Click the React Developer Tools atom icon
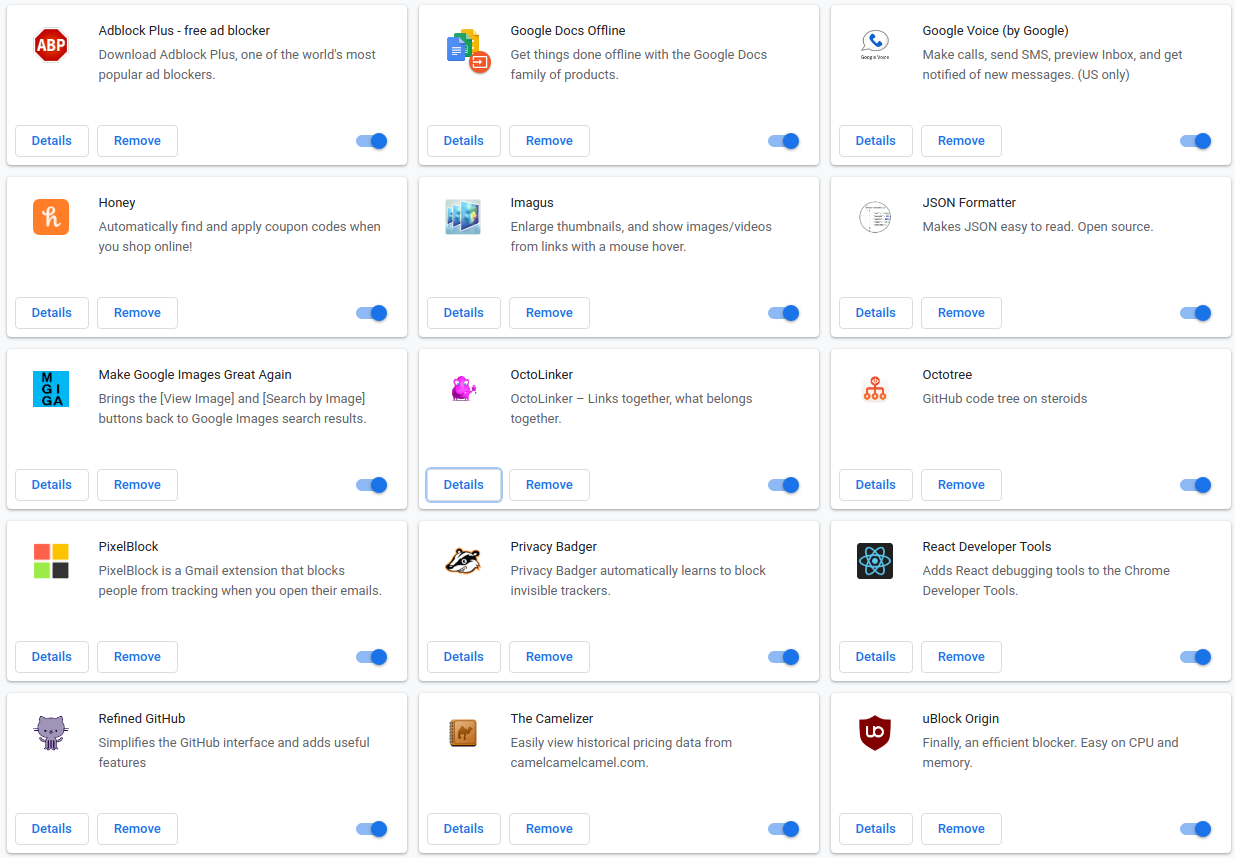Image resolution: width=1235 pixels, height=858 pixels. [x=875, y=561]
